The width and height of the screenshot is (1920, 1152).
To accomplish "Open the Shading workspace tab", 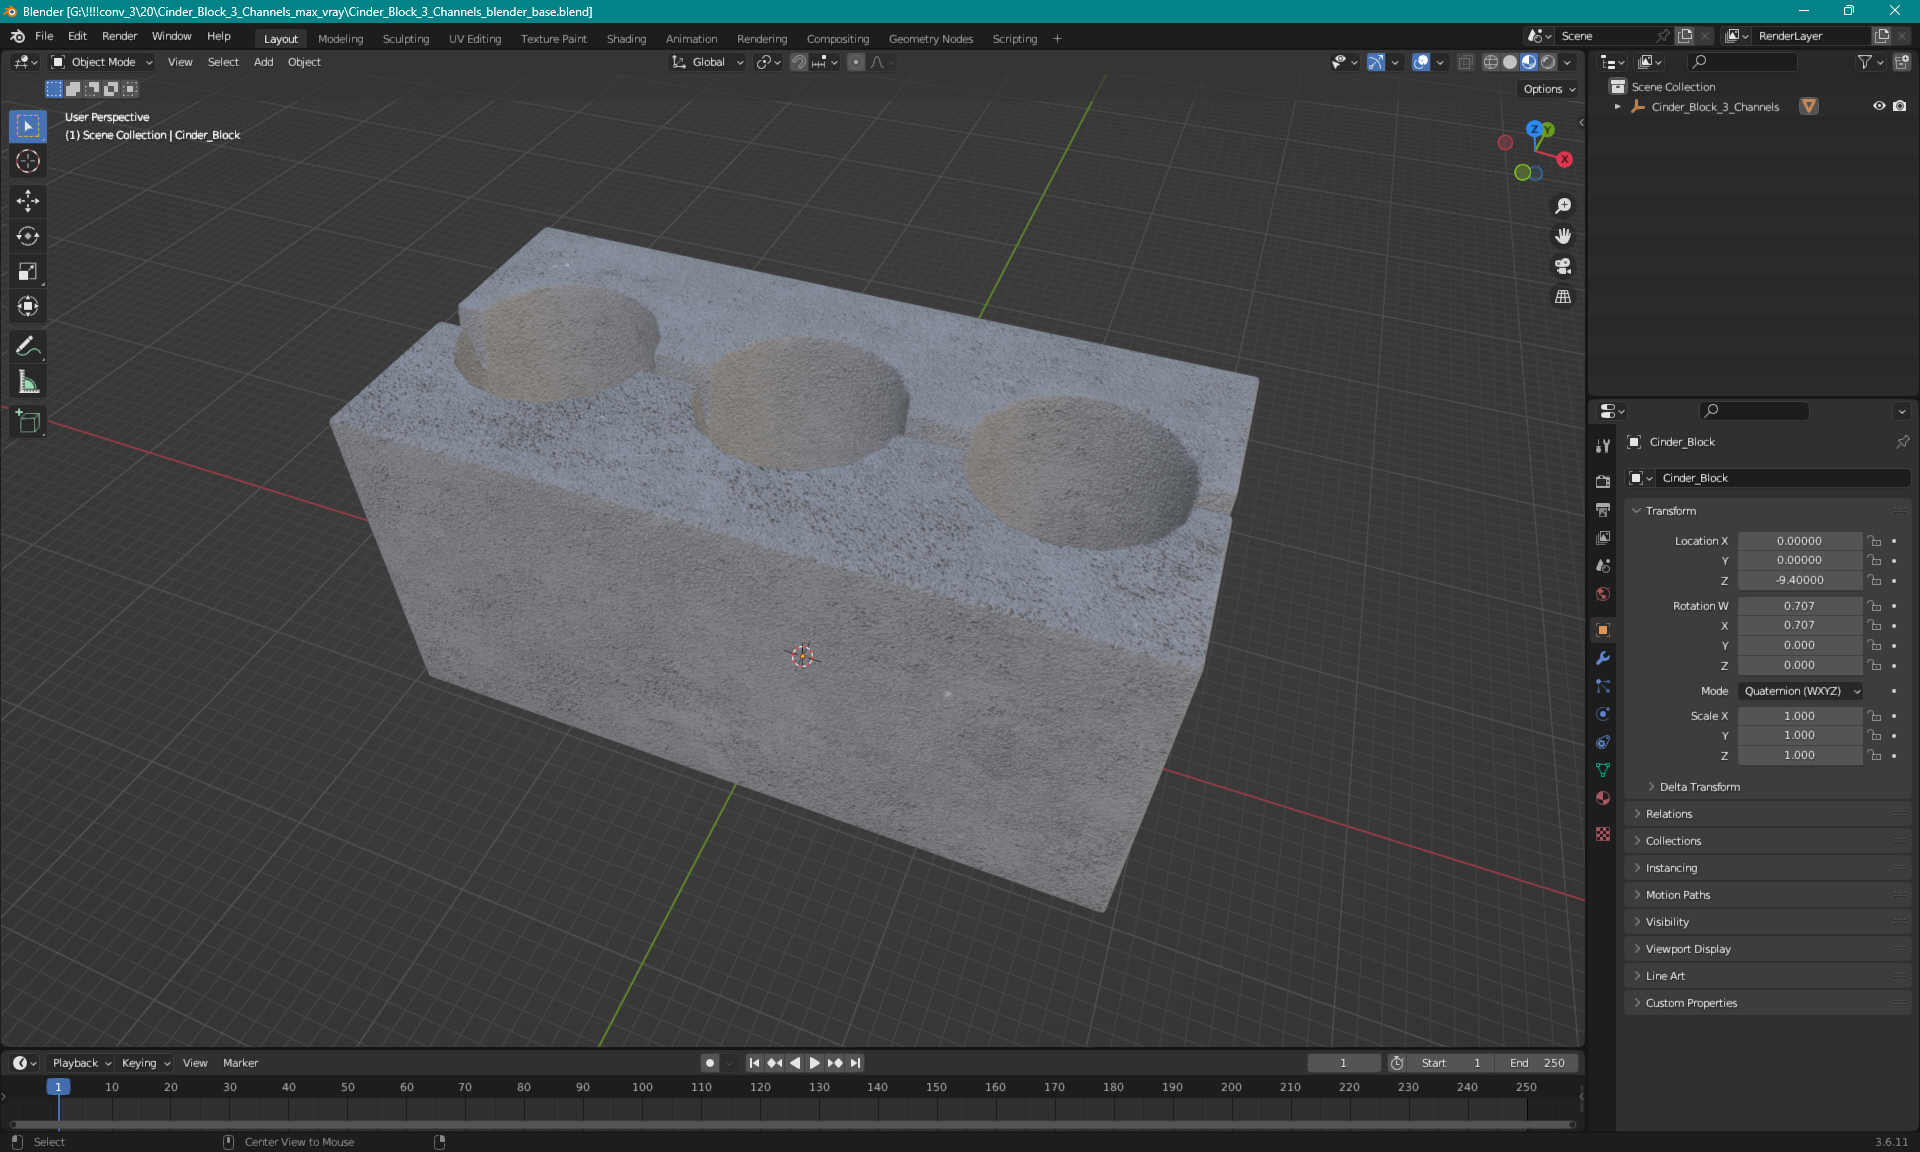I will pyautogui.click(x=627, y=37).
